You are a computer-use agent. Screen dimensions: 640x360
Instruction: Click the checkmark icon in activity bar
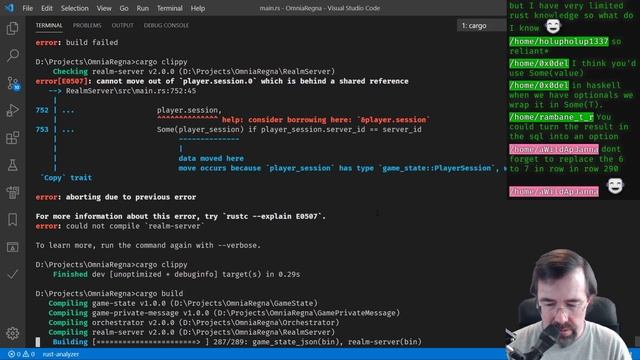pos(13,274)
